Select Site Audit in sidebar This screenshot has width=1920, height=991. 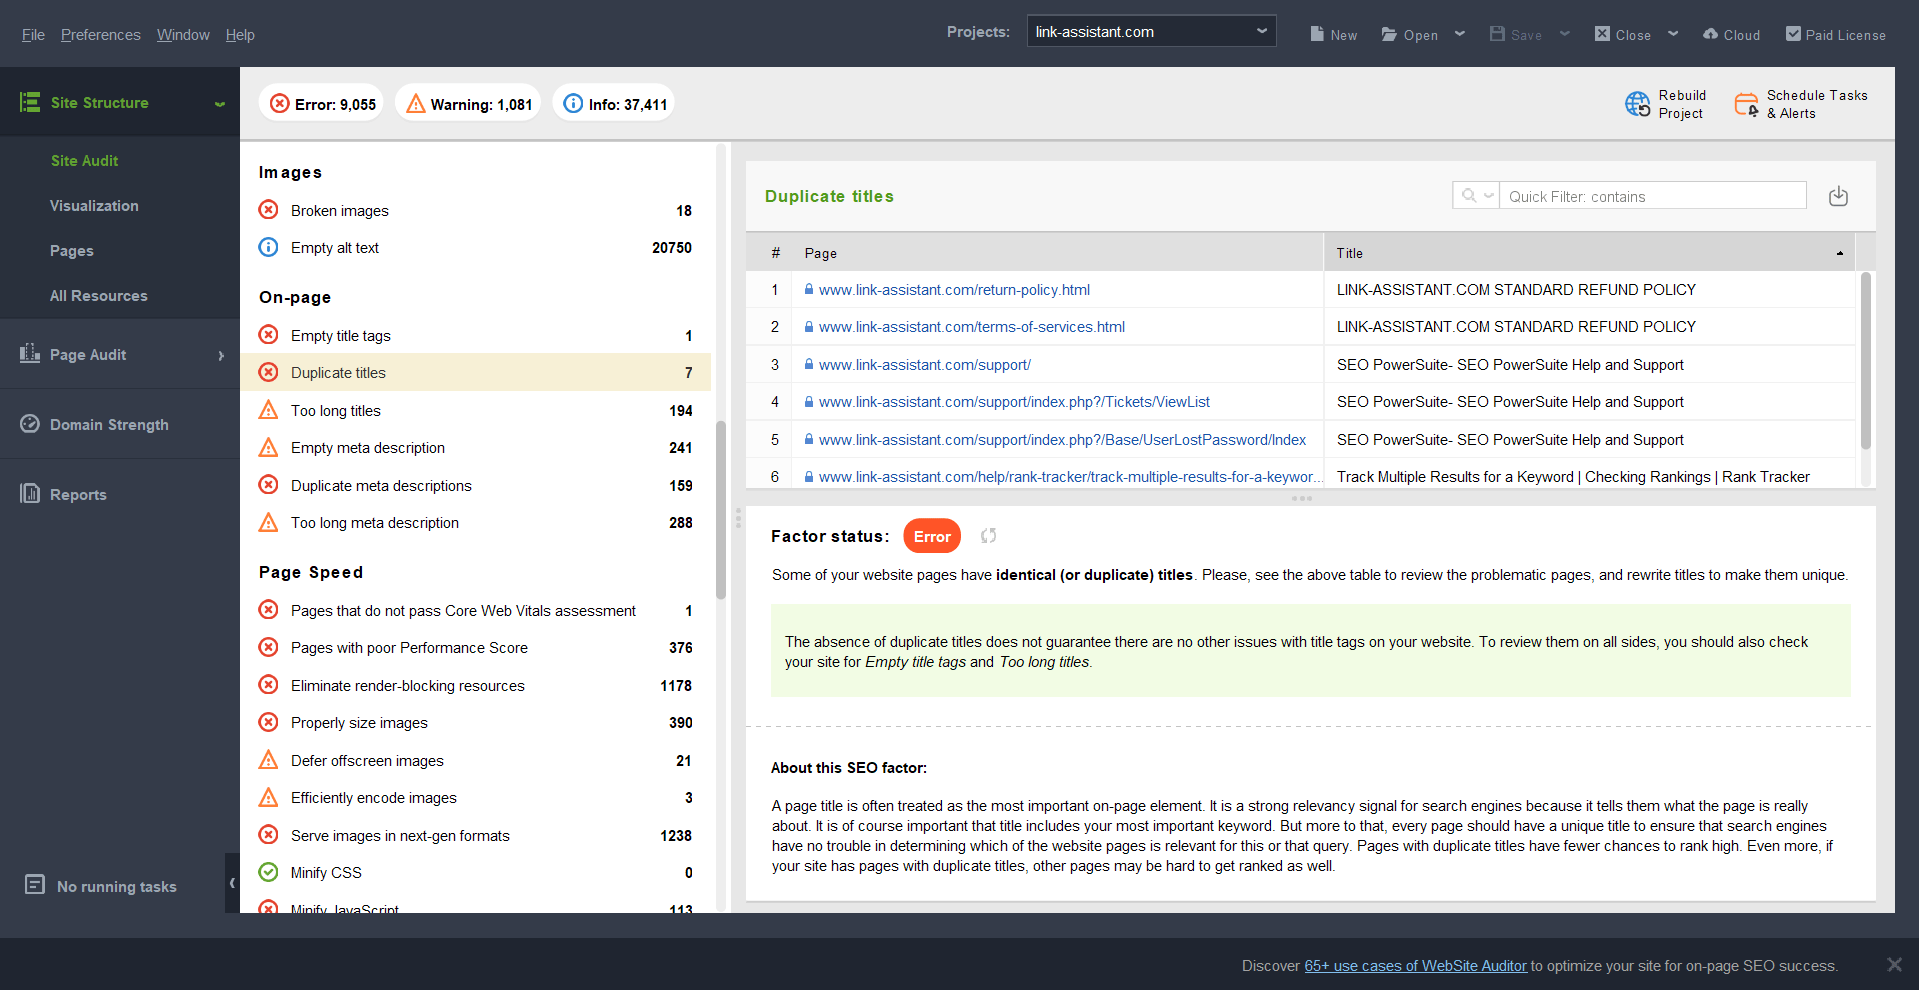84,160
